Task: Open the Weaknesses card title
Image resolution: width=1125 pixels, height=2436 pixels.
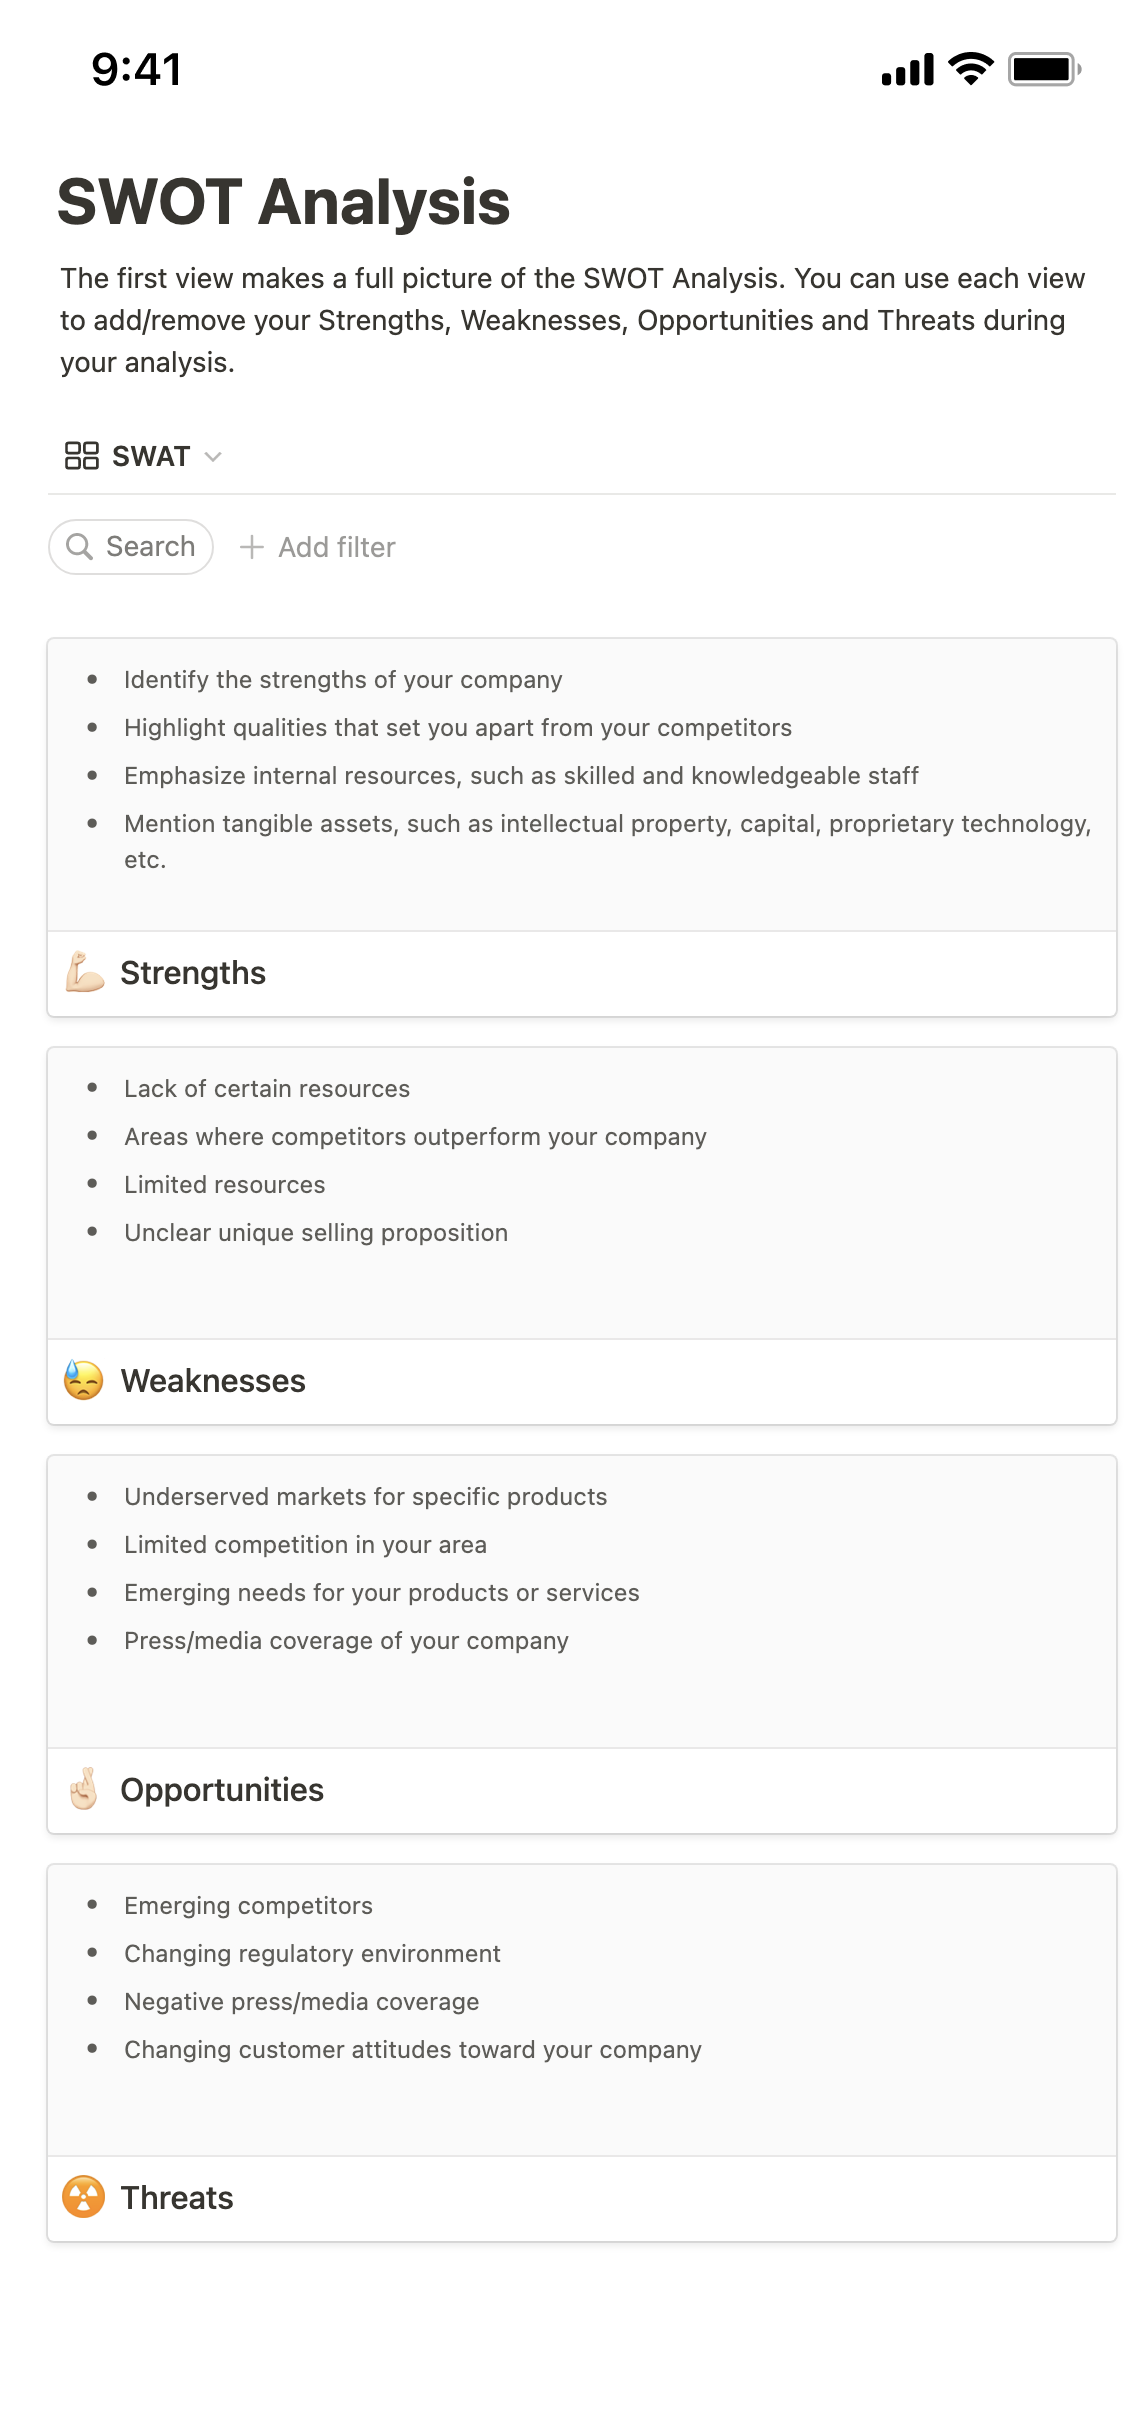Action: (x=213, y=1381)
